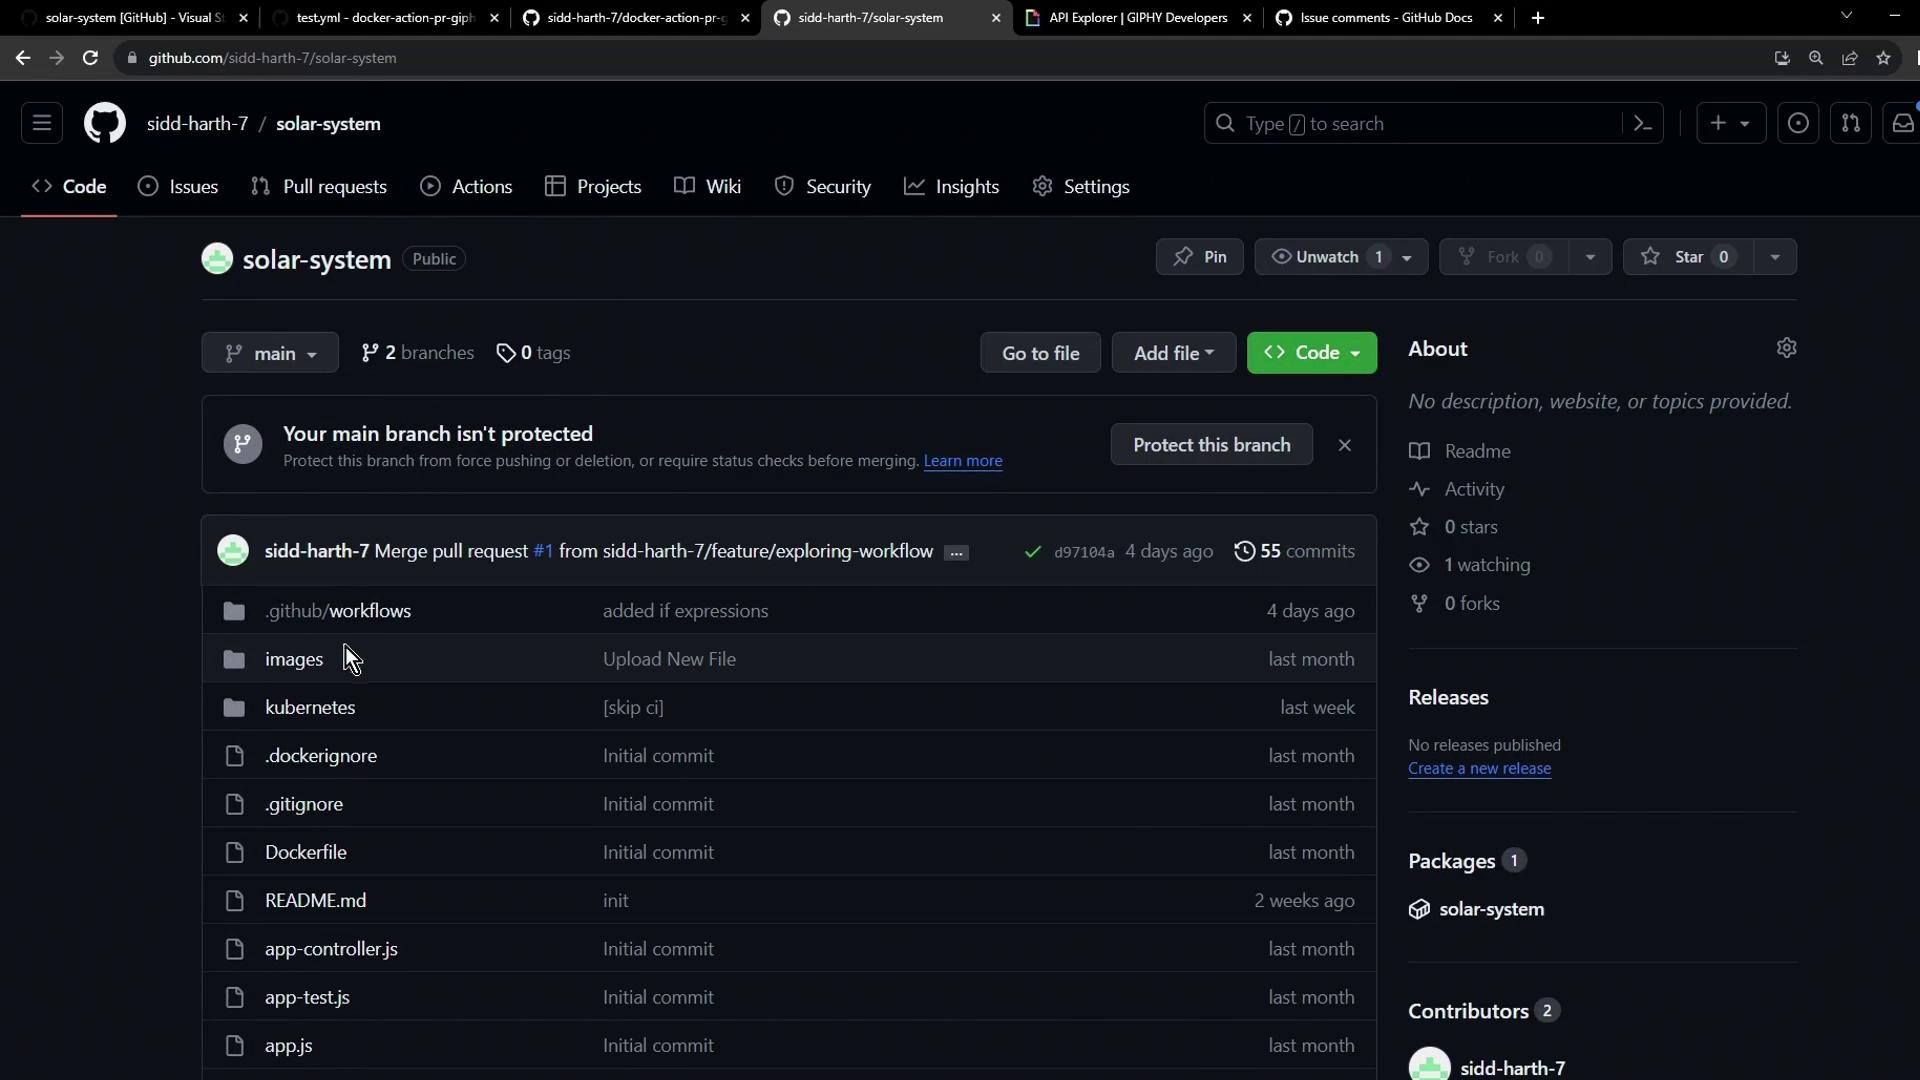Dismiss the branch protection banner
This screenshot has height=1080, width=1920.
click(x=1344, y=445)
